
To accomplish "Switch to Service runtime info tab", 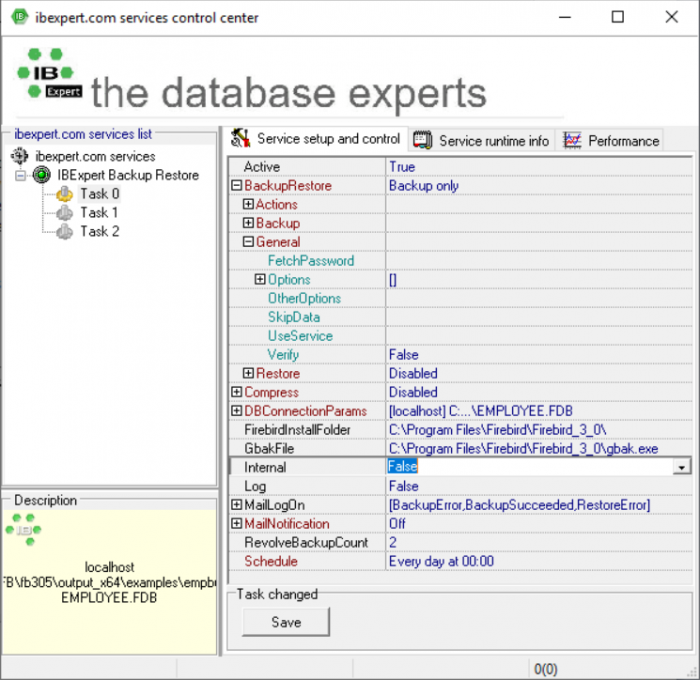I will click(x=482, y=141).
